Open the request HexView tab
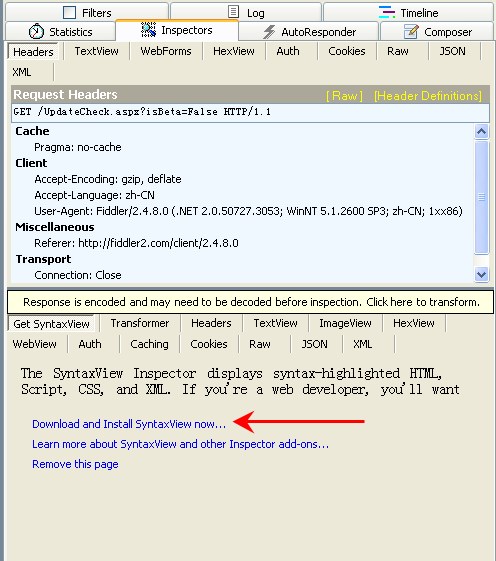The height and width of the screenshot is (561, 496). [234, 51]
